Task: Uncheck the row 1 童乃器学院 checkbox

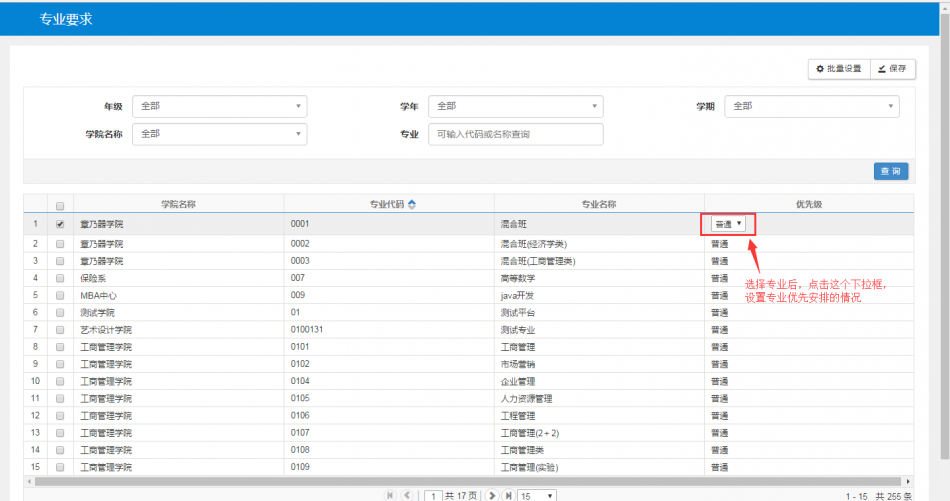Action: [x=60, y=224]
